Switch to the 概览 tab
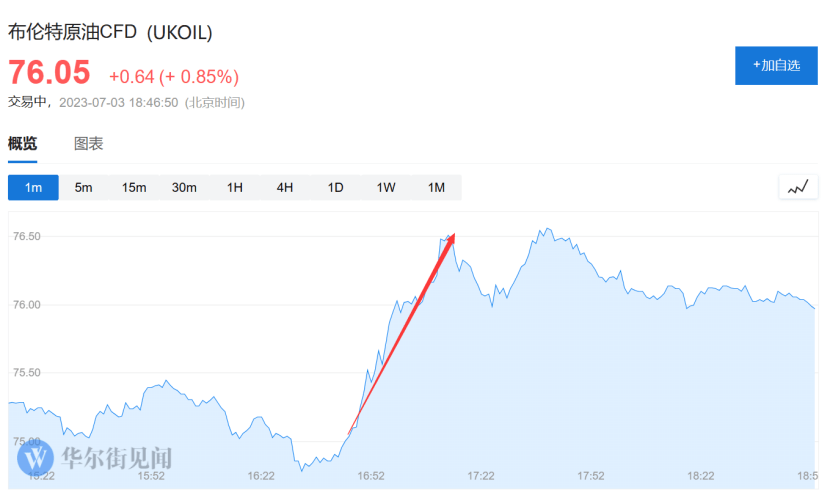 click(x=22, y=143)
